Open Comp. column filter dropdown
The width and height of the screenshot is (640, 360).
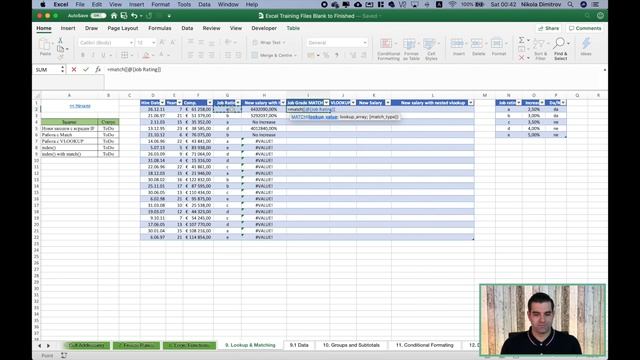tap(210, 102)
